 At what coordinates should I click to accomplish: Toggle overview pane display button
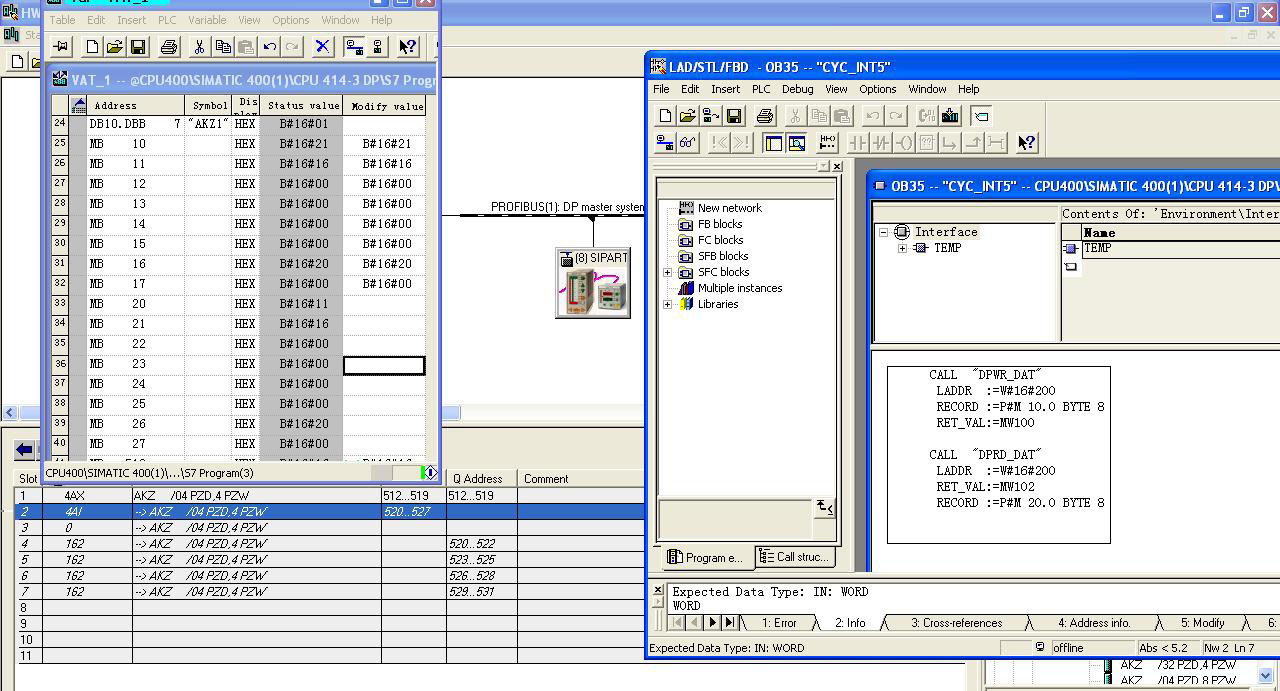[773, 143]
